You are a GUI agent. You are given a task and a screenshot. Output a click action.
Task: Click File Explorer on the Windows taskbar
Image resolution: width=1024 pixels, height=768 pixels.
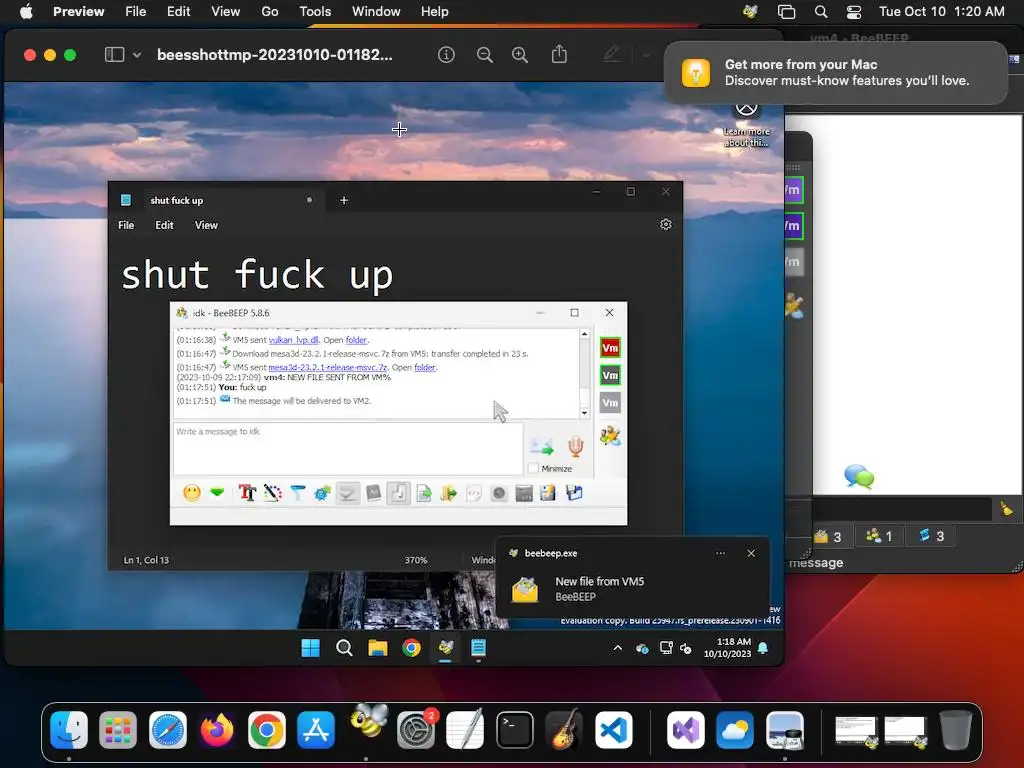click(377, 648)
